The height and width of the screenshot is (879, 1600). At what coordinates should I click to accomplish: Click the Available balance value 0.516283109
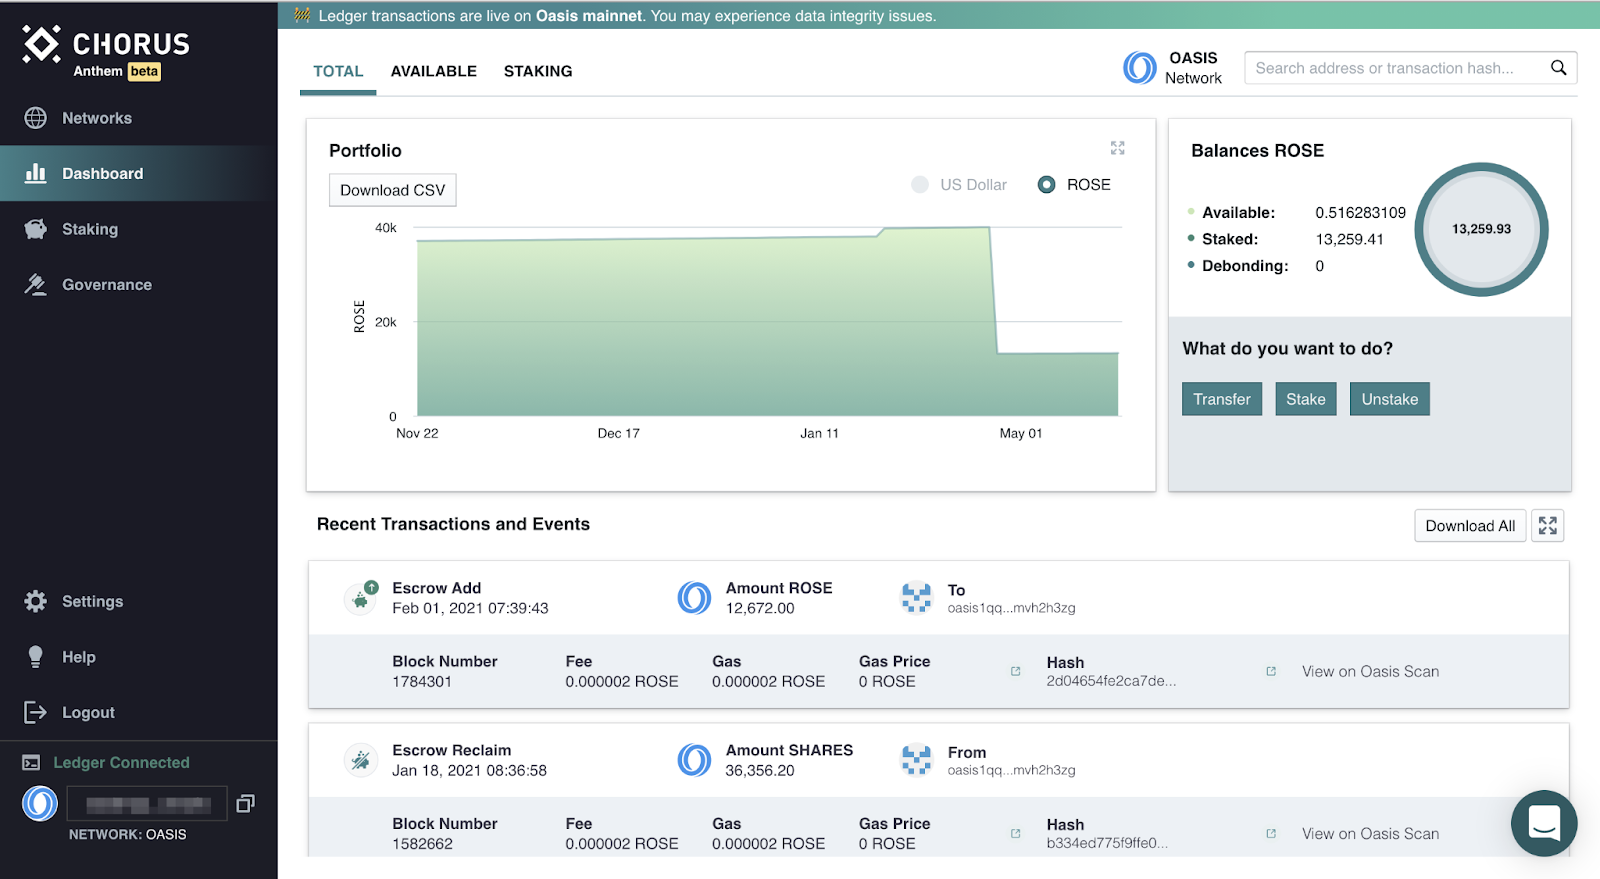tap(1361, 213)
